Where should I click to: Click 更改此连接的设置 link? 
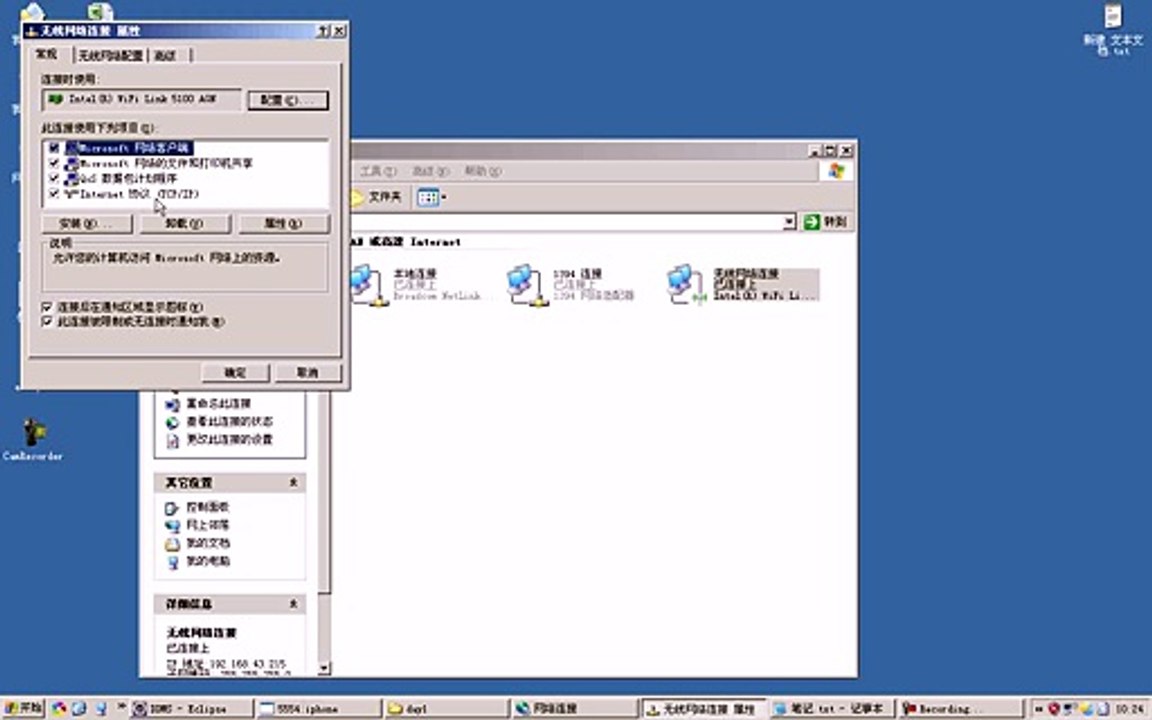[229, 439]
